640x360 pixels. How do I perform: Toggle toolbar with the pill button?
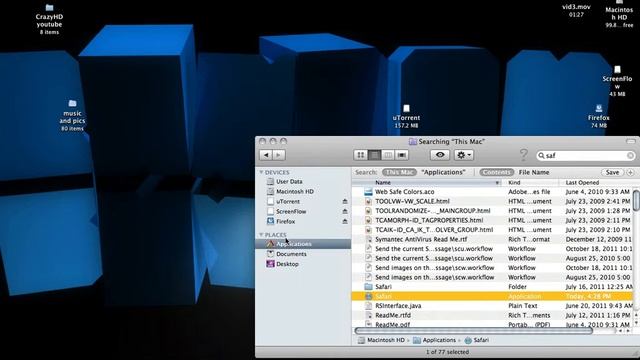point(631,141)
